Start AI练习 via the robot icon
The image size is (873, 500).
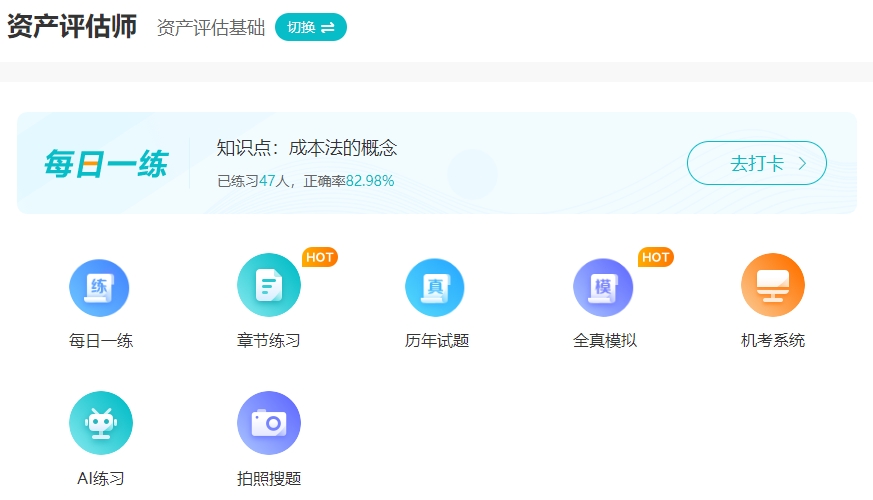[100, 423]
